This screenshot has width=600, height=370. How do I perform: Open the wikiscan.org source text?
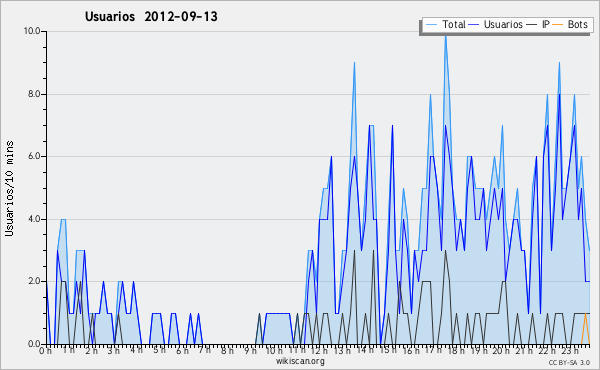click(x=300, y=361)
